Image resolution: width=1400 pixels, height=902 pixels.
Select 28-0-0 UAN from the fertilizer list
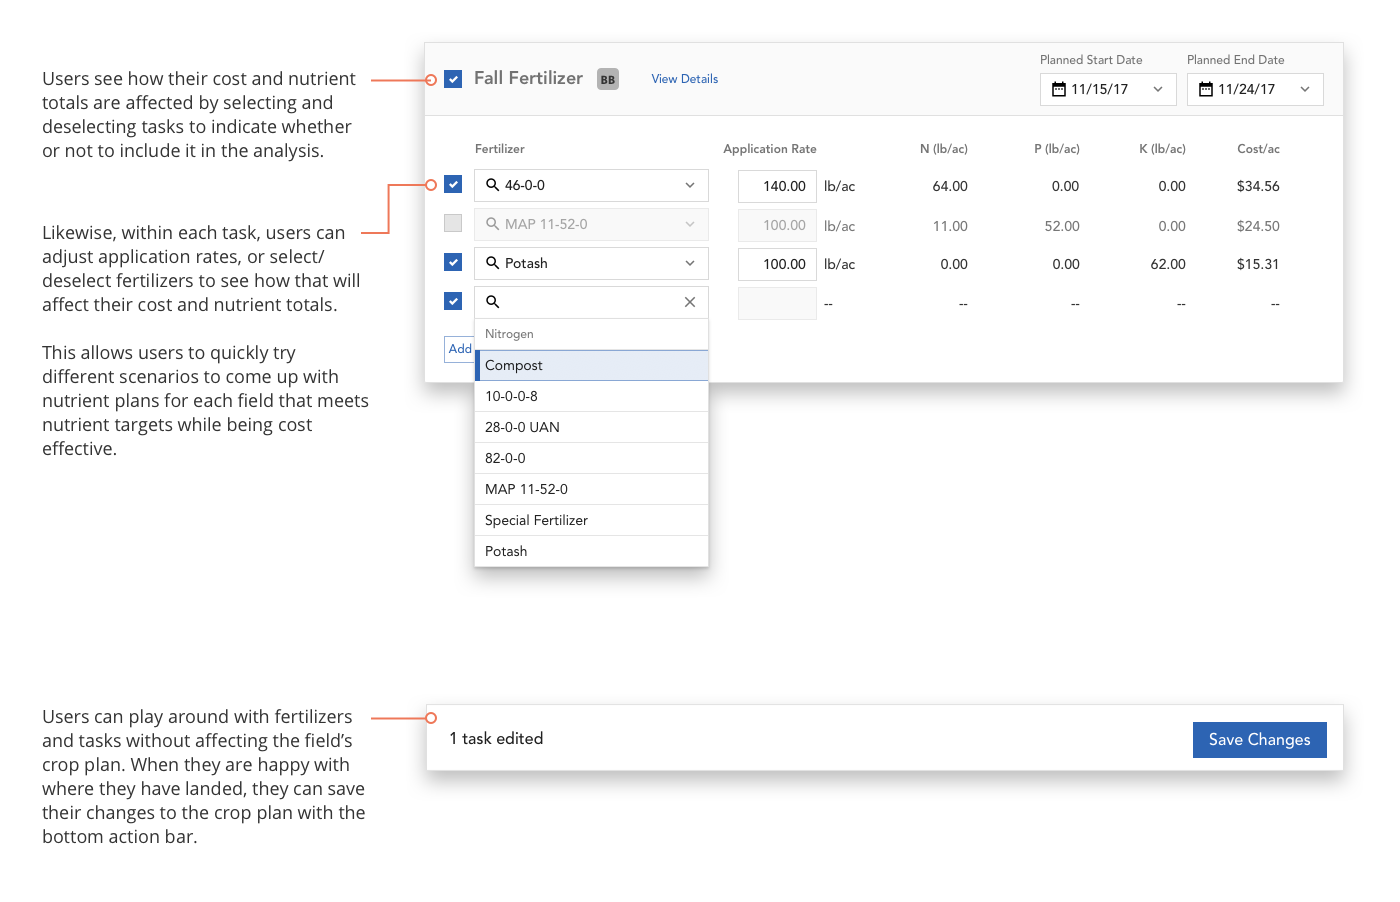coord(592,427)
